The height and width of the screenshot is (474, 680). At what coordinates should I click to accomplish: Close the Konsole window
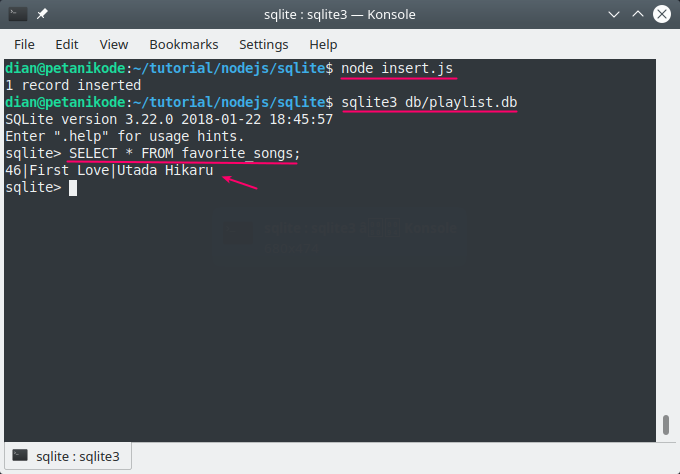[662, 14]
